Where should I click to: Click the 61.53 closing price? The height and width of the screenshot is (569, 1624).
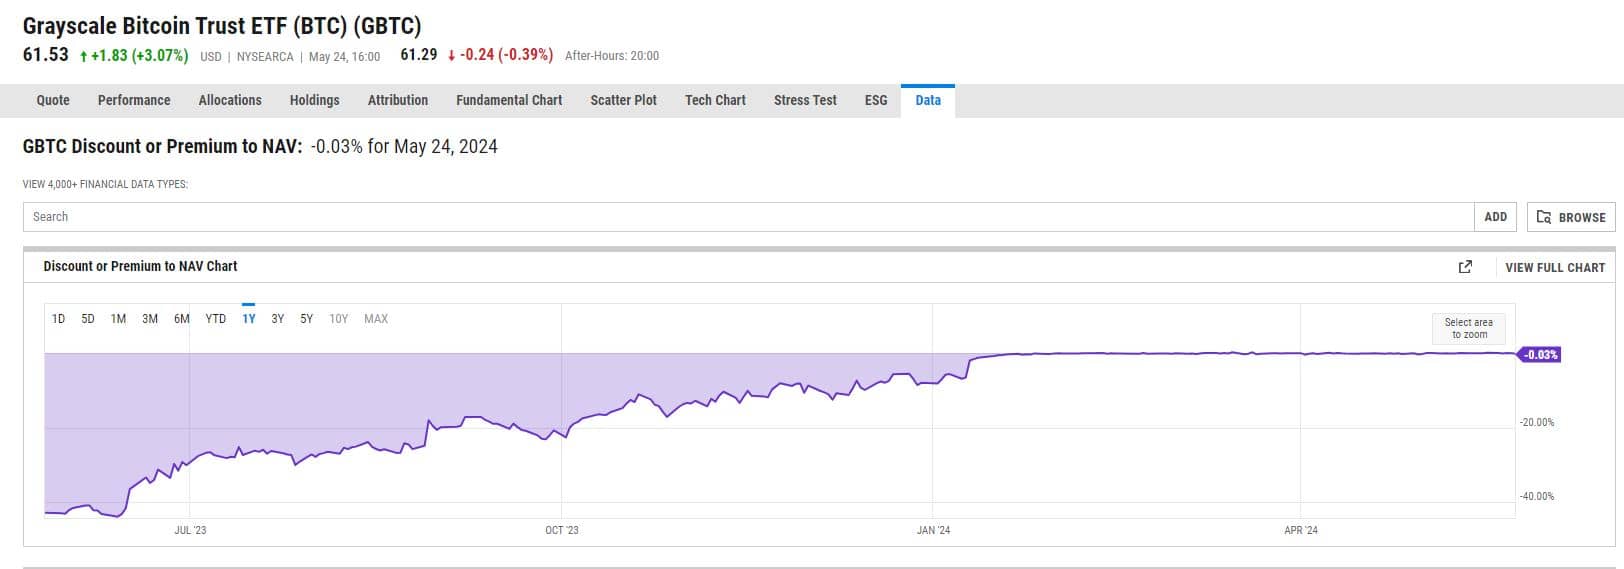(x=46, y=55)
